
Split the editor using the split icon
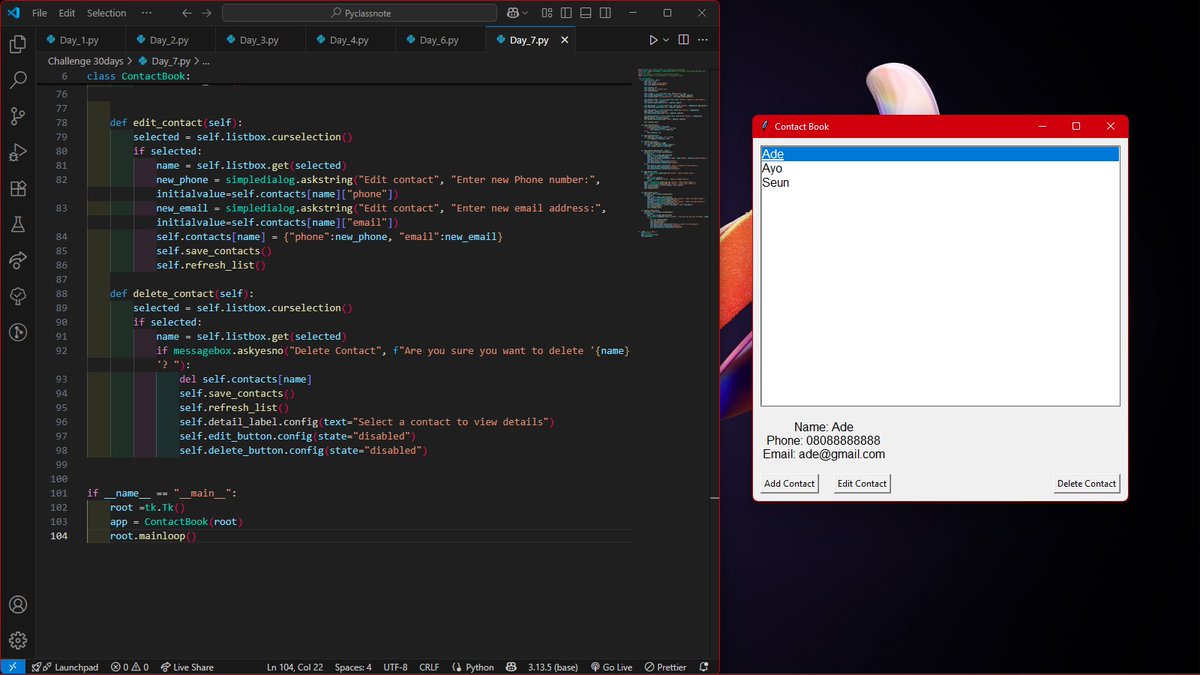681,39
